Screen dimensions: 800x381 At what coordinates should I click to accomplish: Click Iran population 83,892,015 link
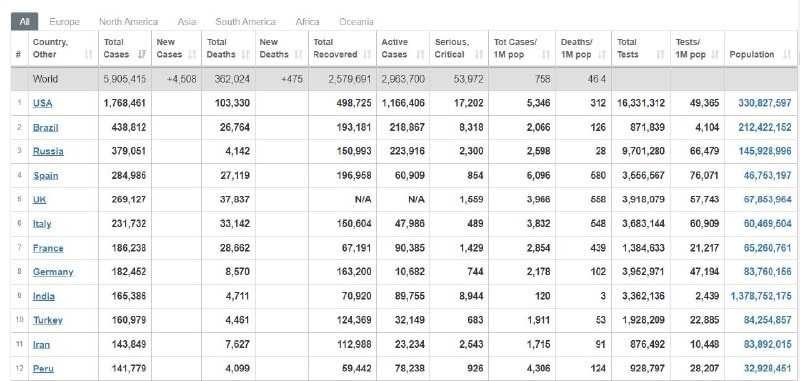768,345
